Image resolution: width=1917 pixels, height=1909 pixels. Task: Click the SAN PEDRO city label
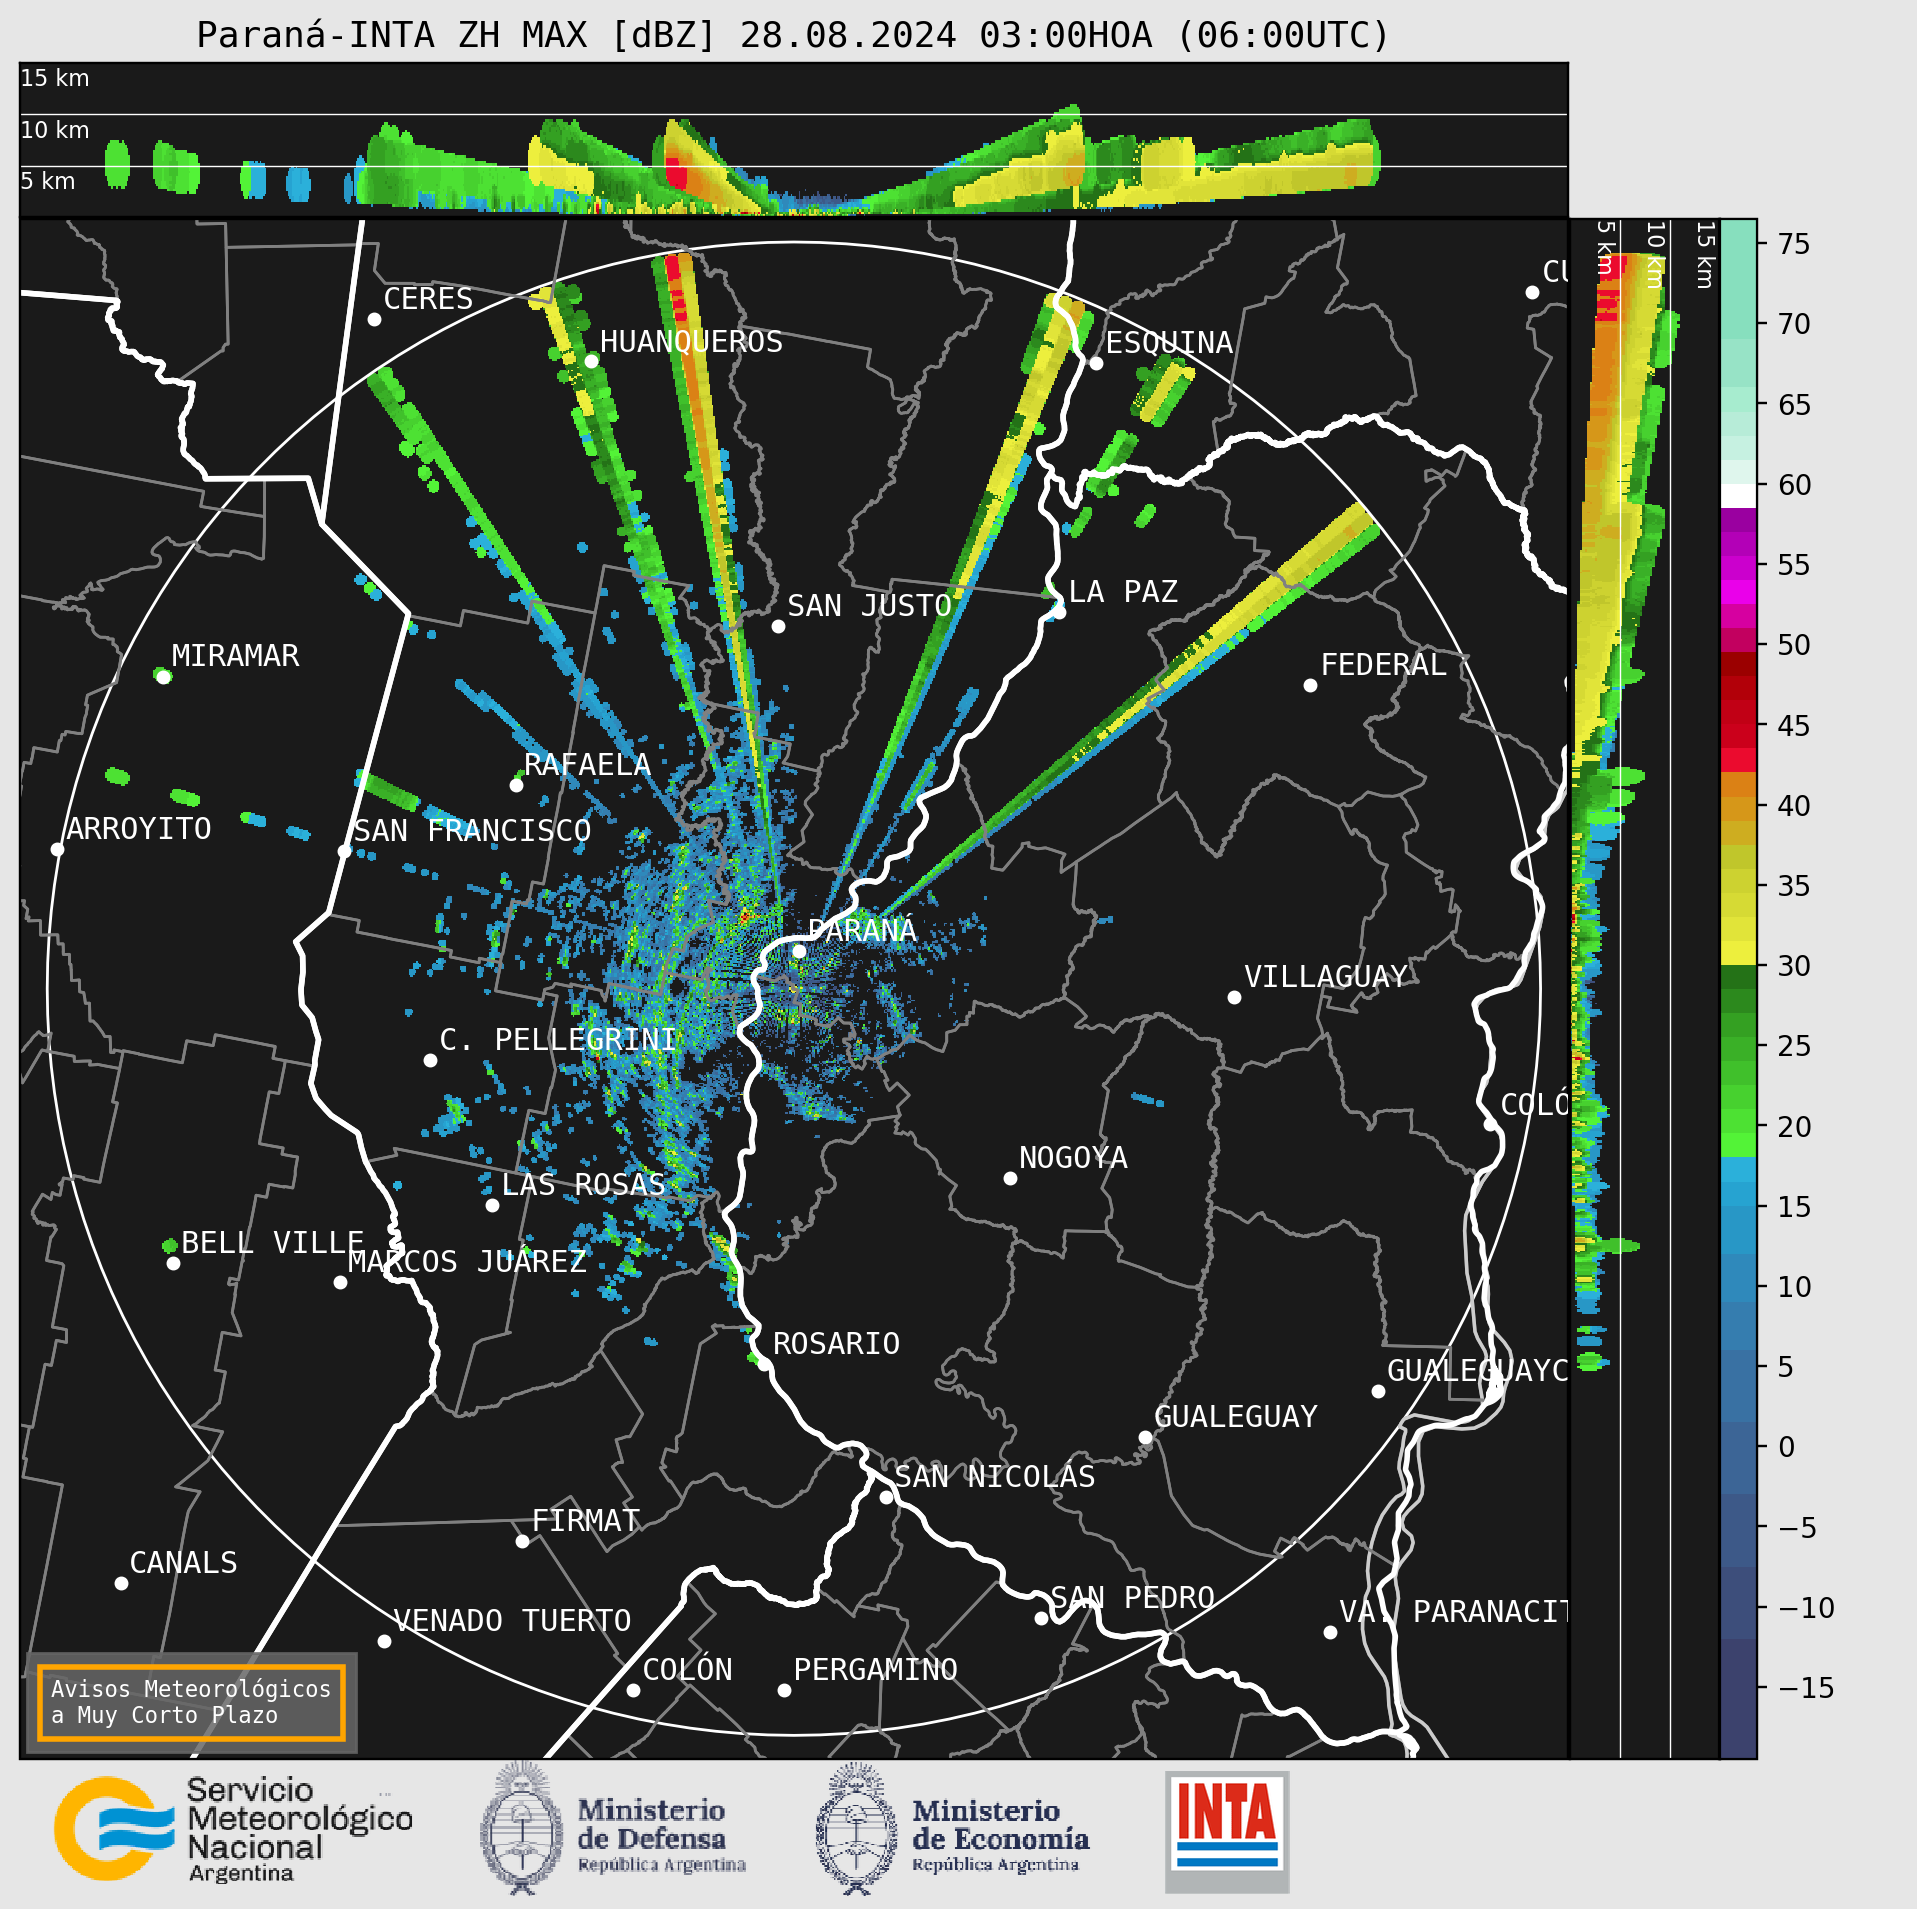coord(1133,1598)
